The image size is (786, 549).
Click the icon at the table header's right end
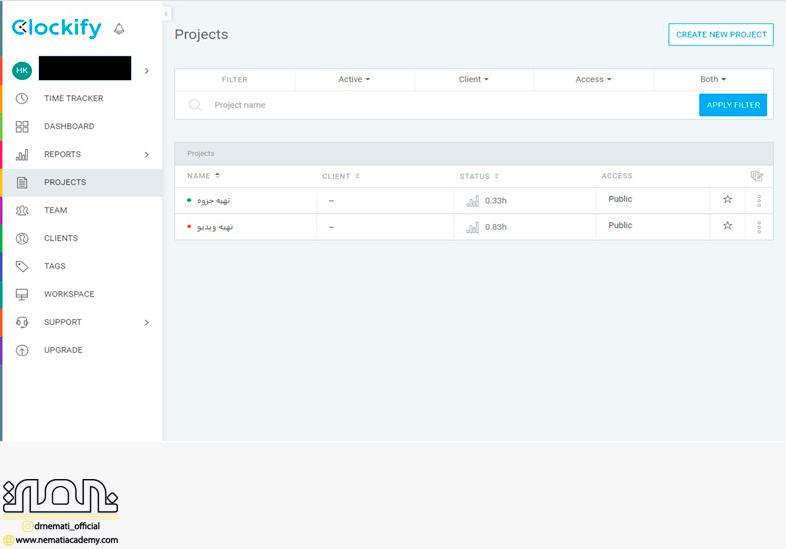click(757, 176)
